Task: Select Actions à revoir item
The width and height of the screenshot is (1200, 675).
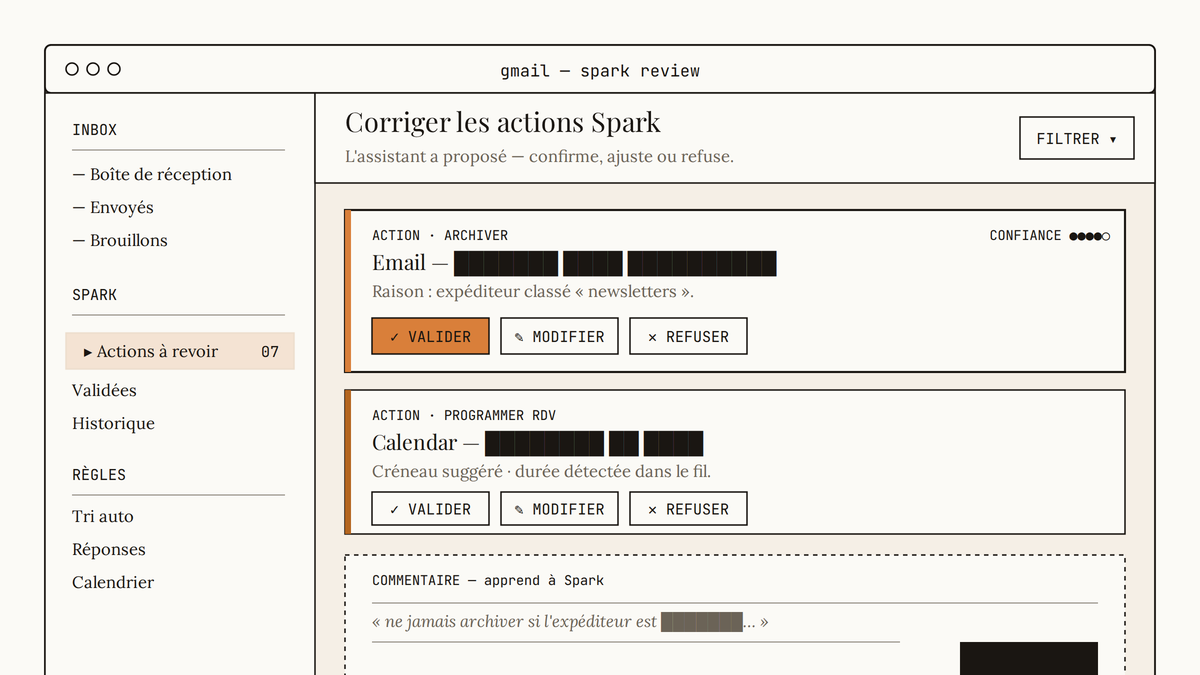Action: (180, 351)
